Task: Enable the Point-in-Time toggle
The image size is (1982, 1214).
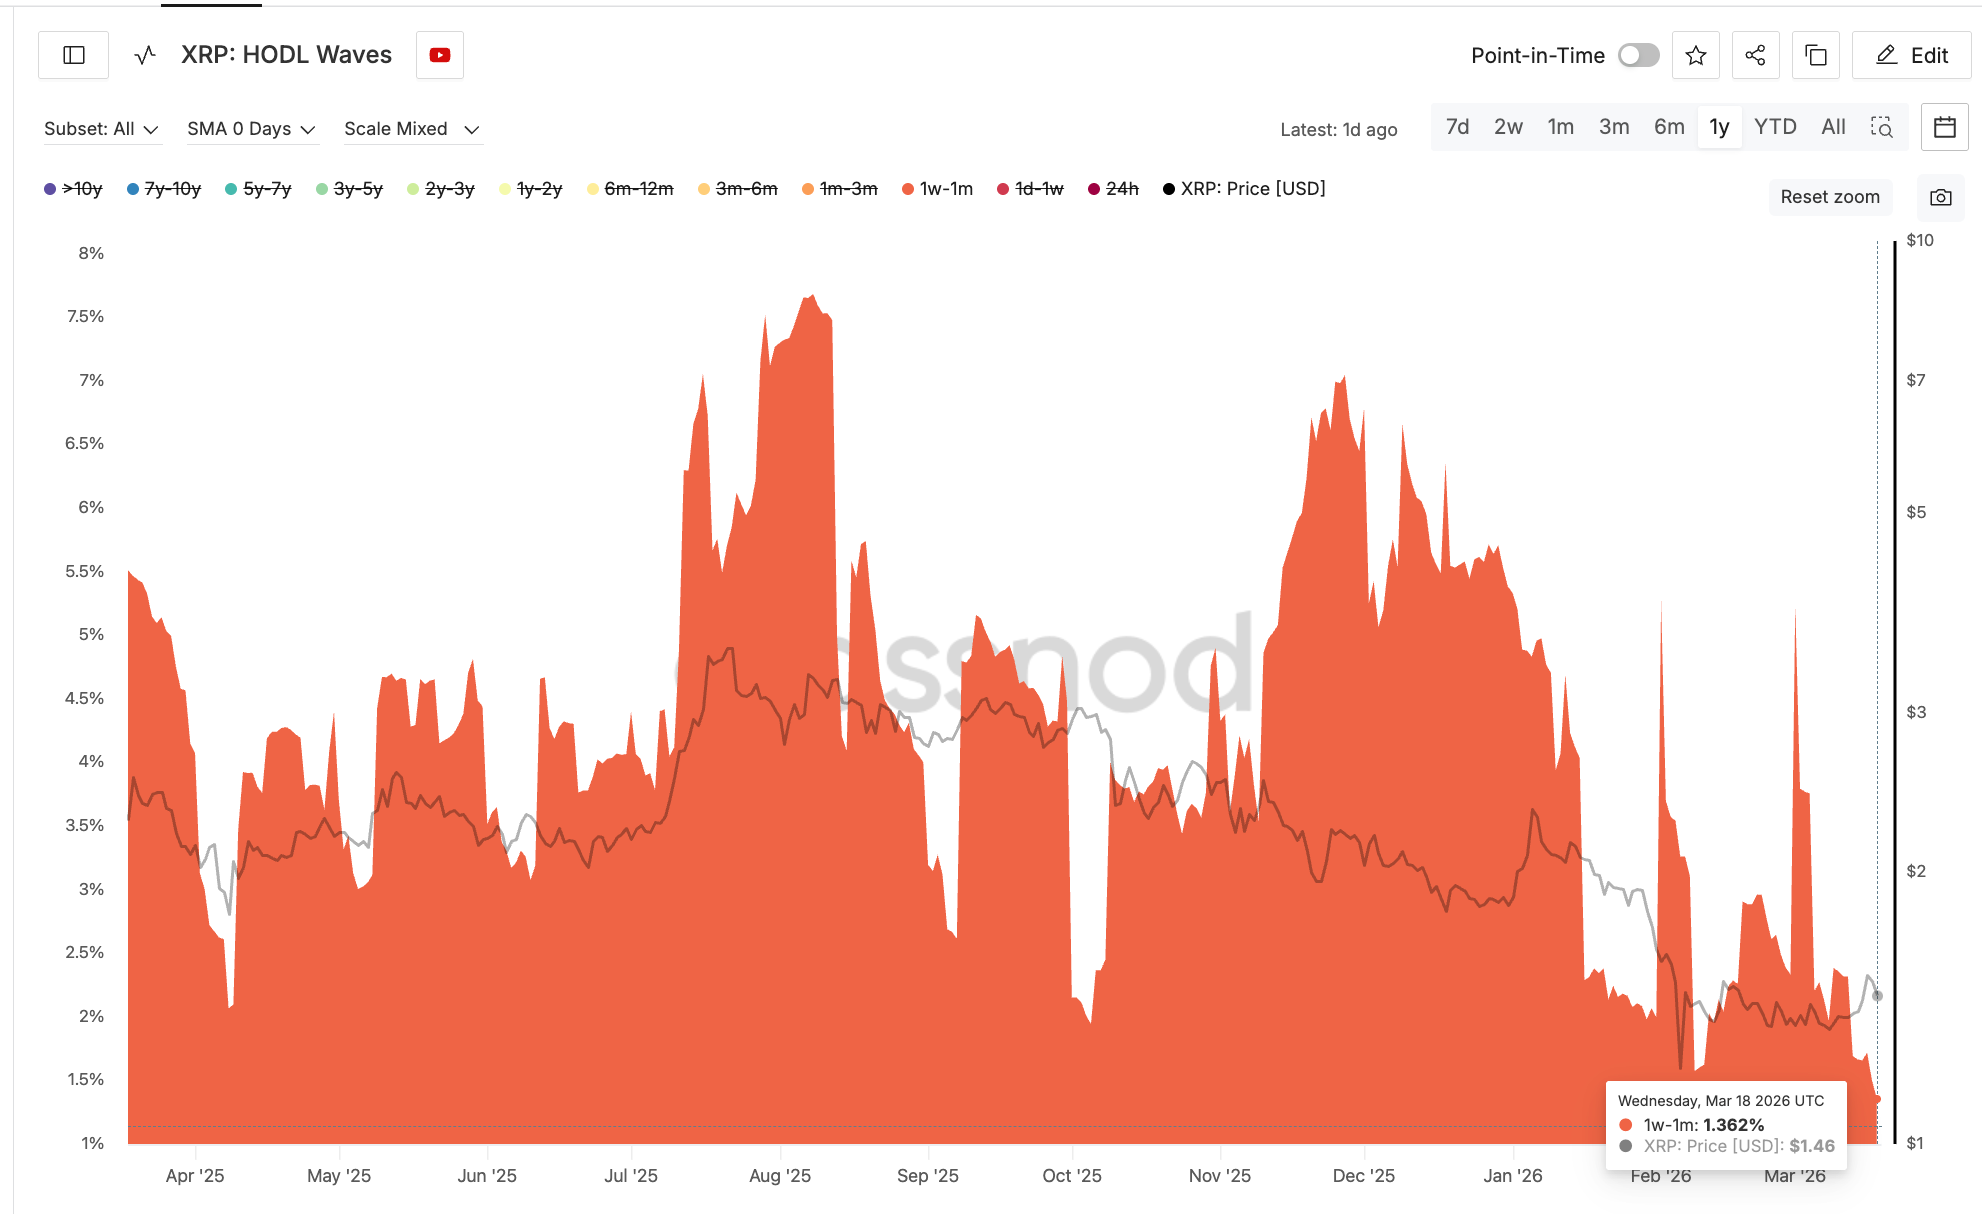Action: click(1637, 55)
